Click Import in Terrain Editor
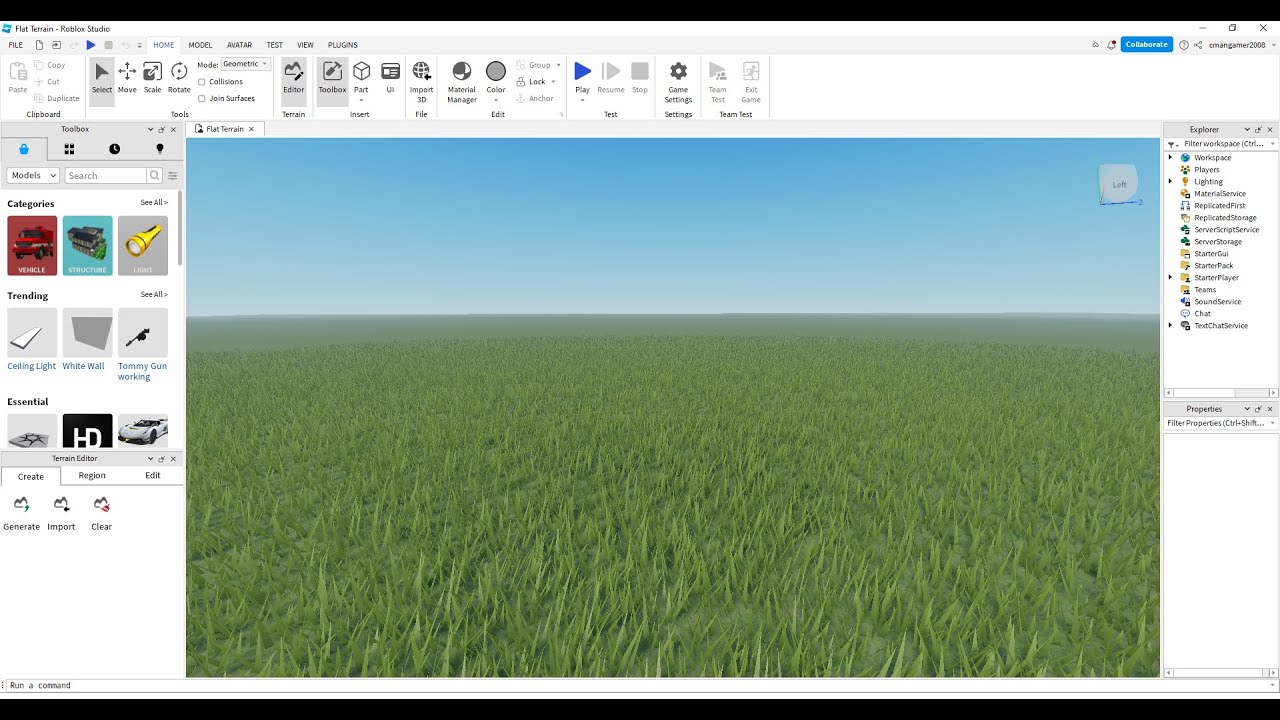 pyautogui.click(x=61, y=512)
